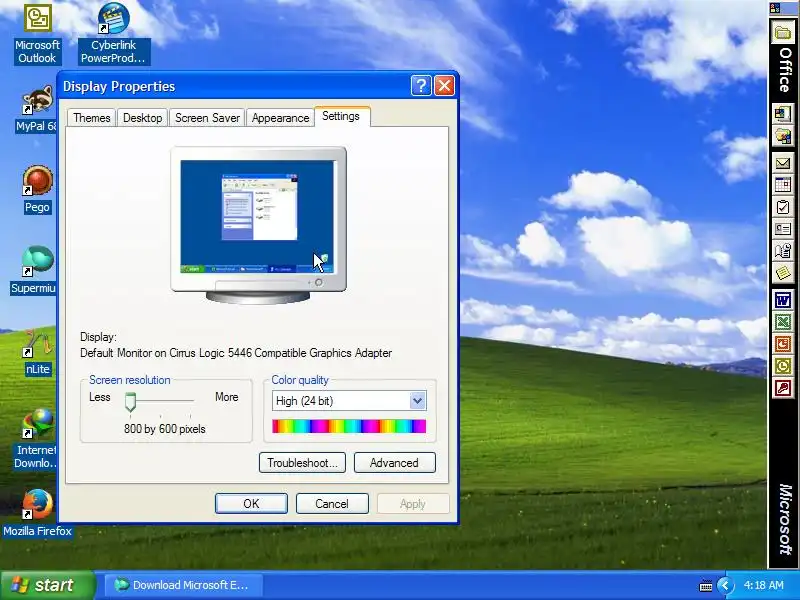Confirm with the OK button
The height and width of the screenshot is (600, 800).
pyautogui.click(x=251, y=504)
